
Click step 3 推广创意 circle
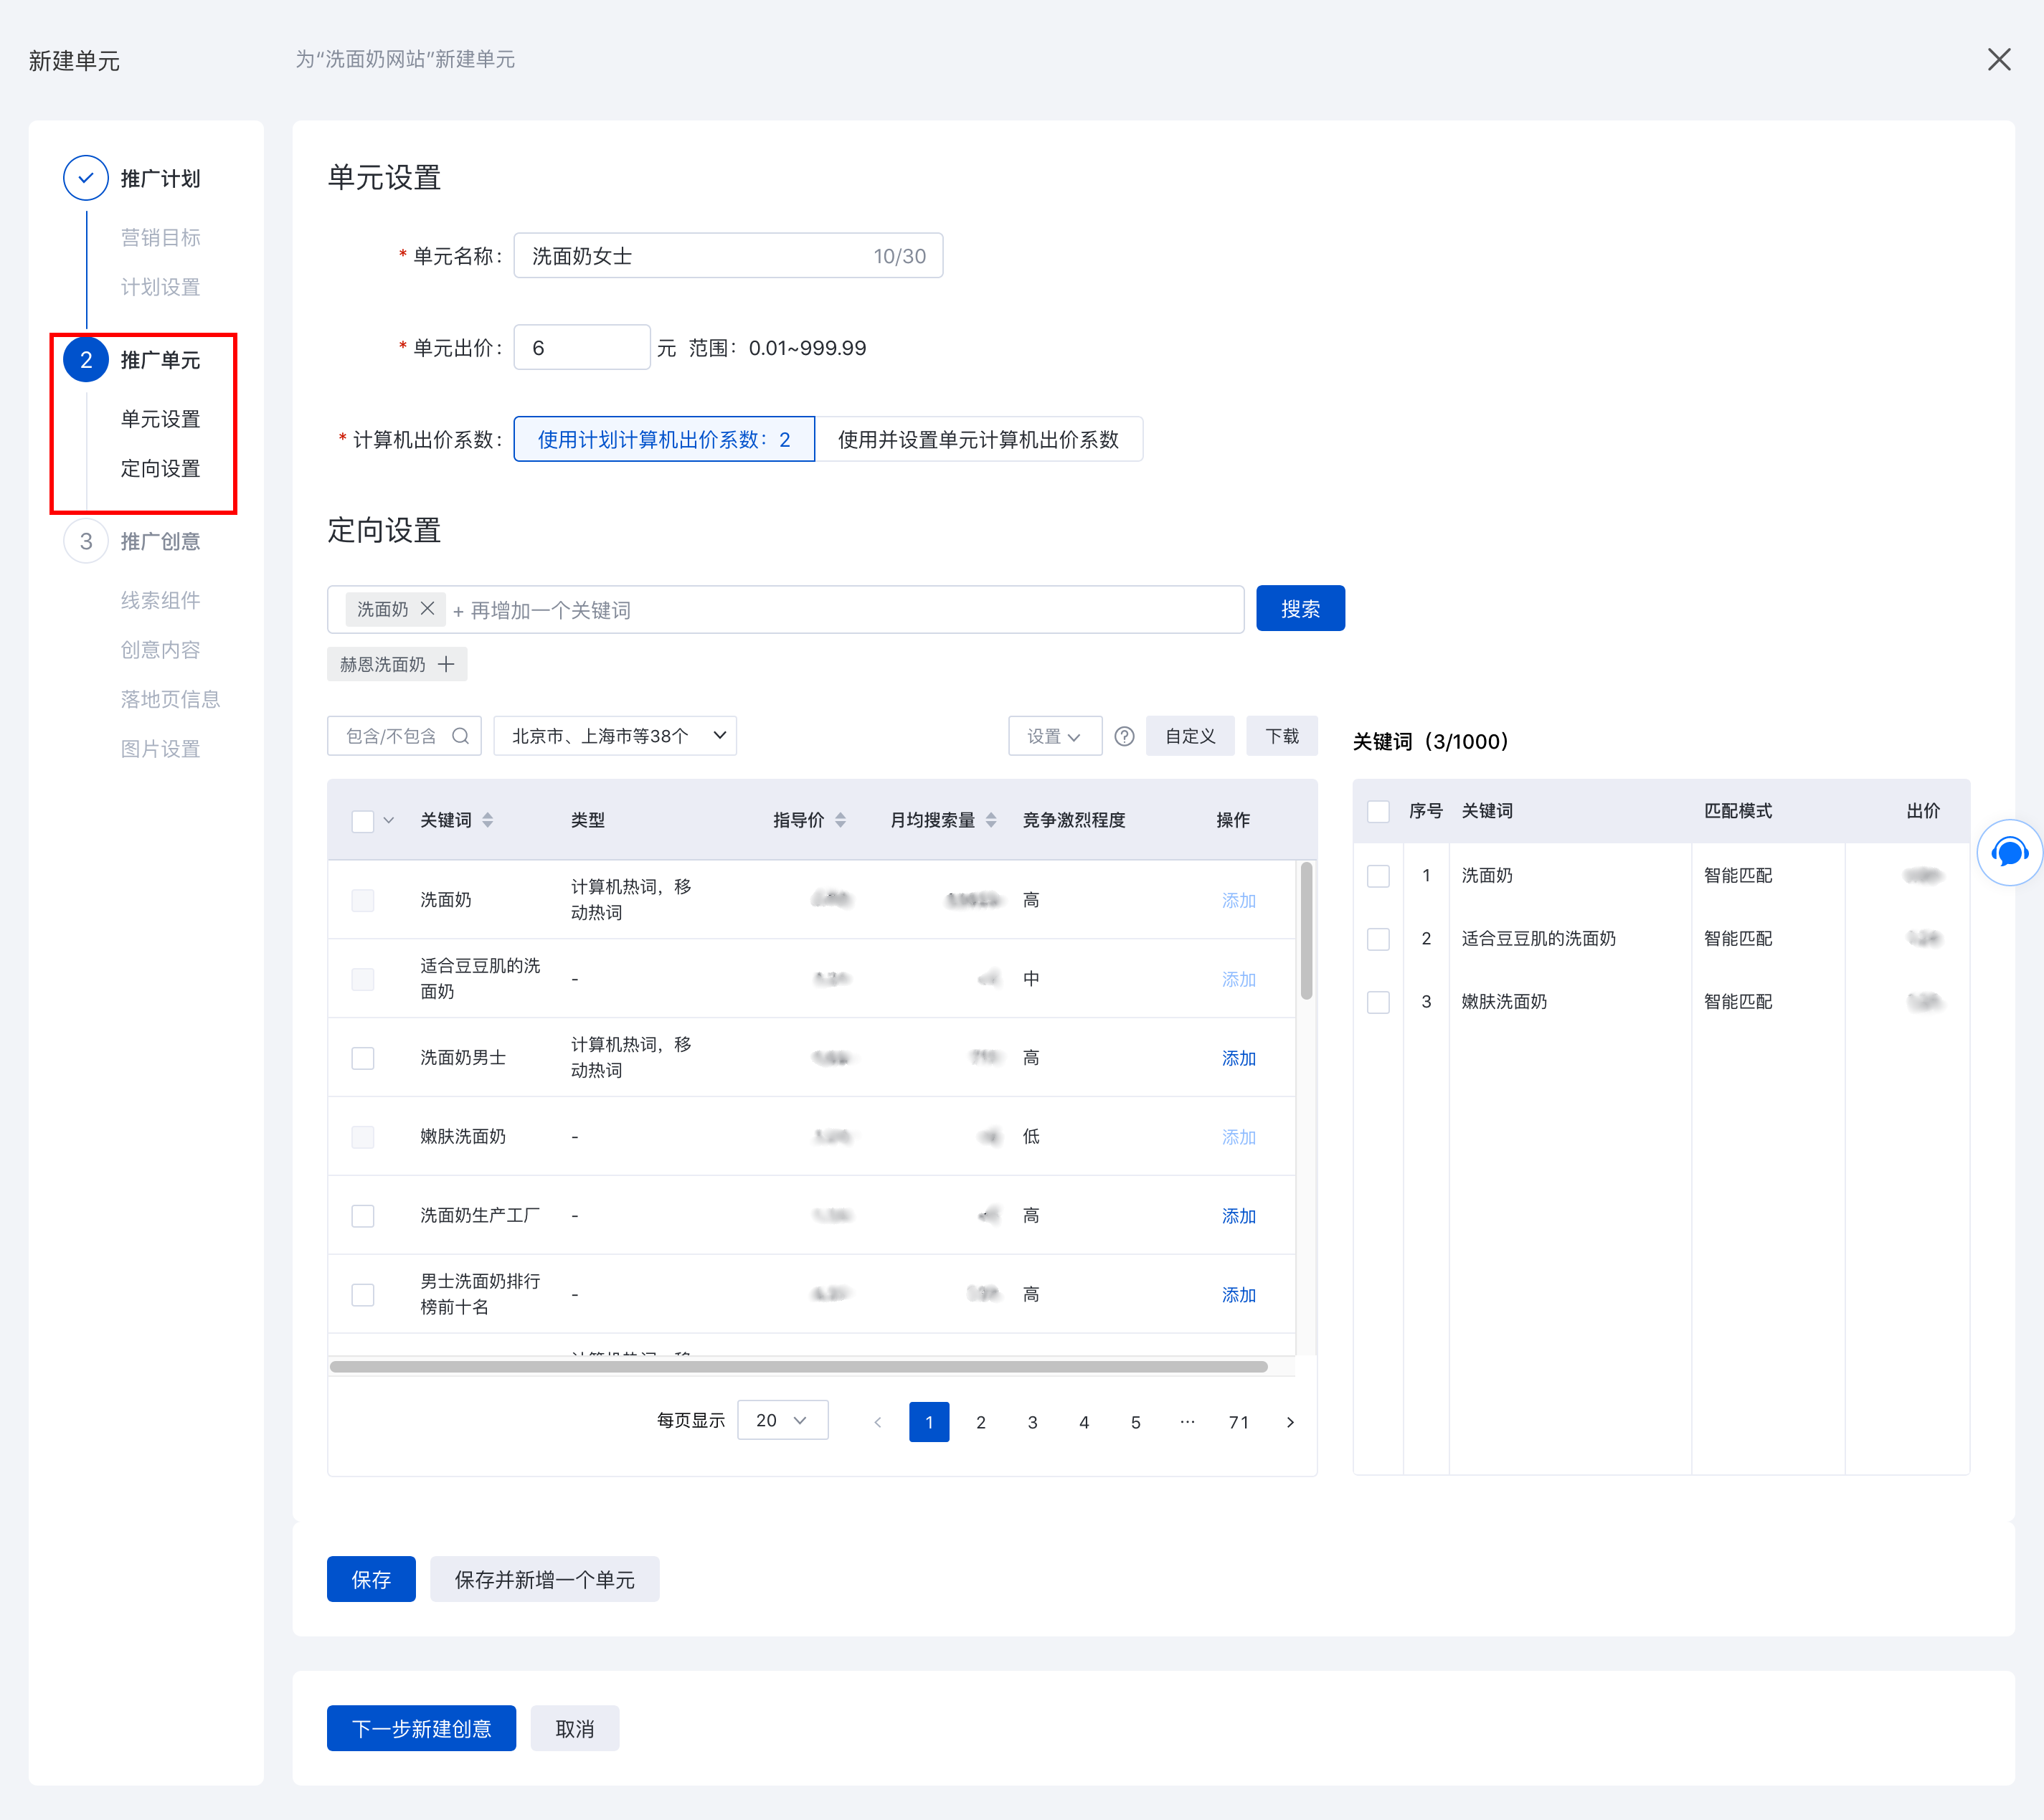[86, 541]
